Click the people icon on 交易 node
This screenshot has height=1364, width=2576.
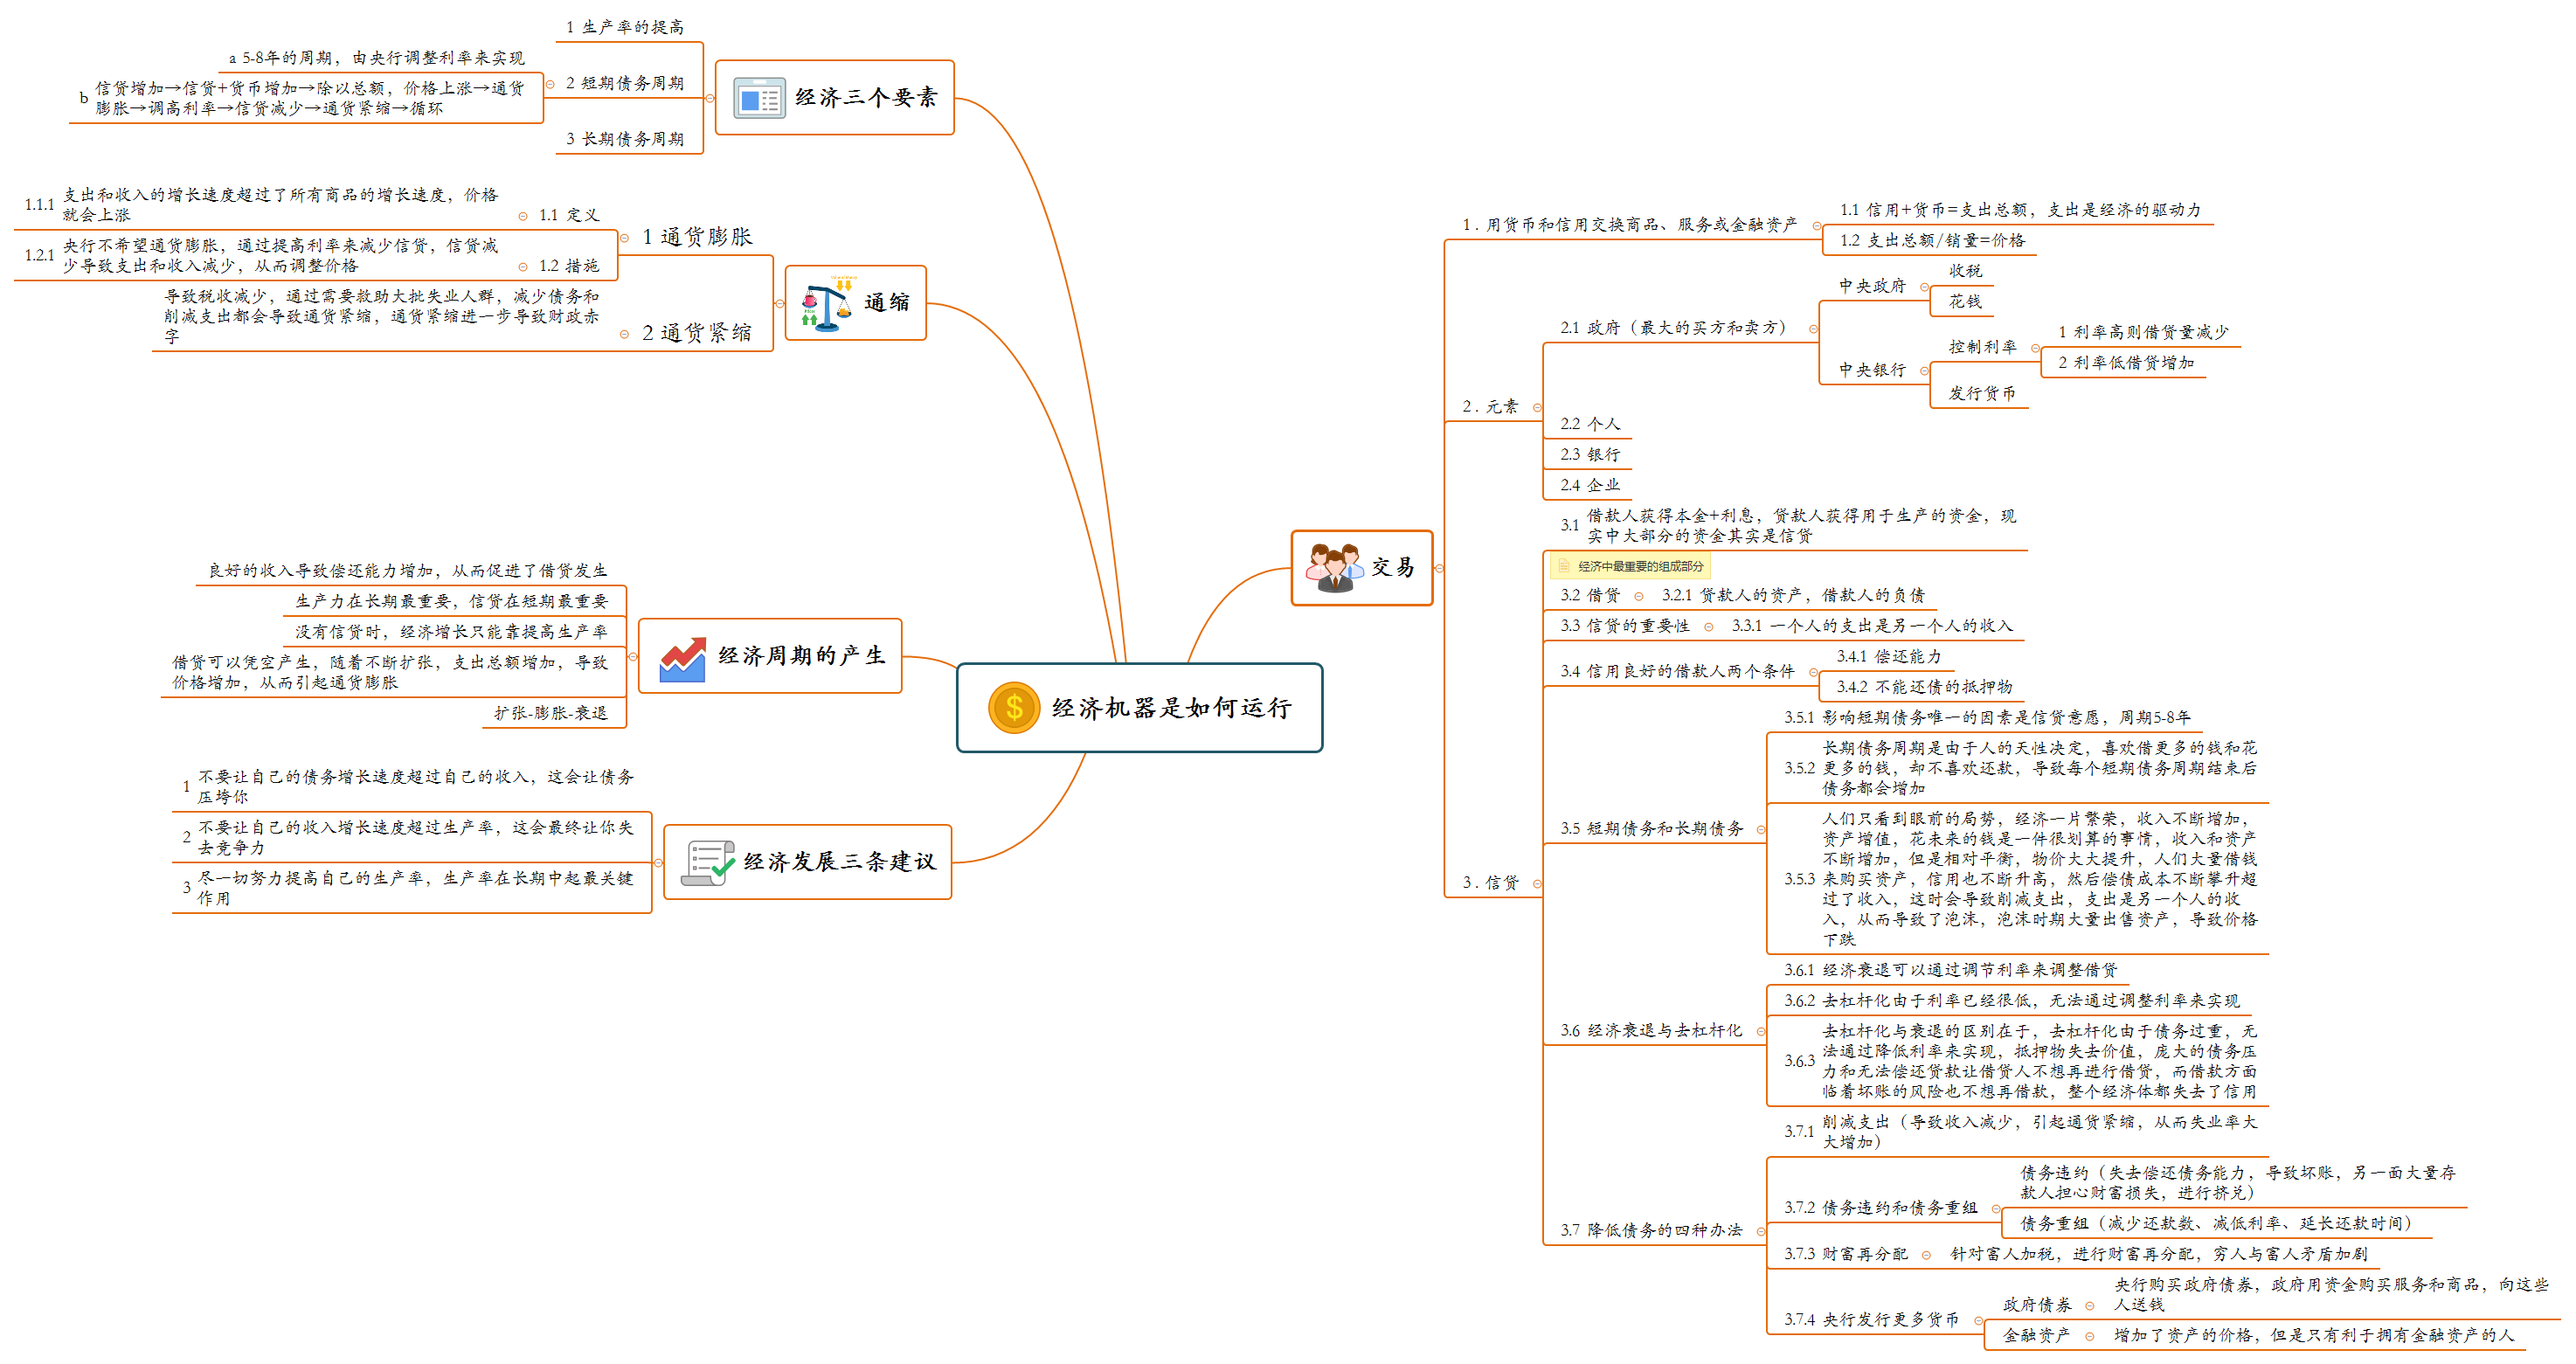(x=1334, y=568)
